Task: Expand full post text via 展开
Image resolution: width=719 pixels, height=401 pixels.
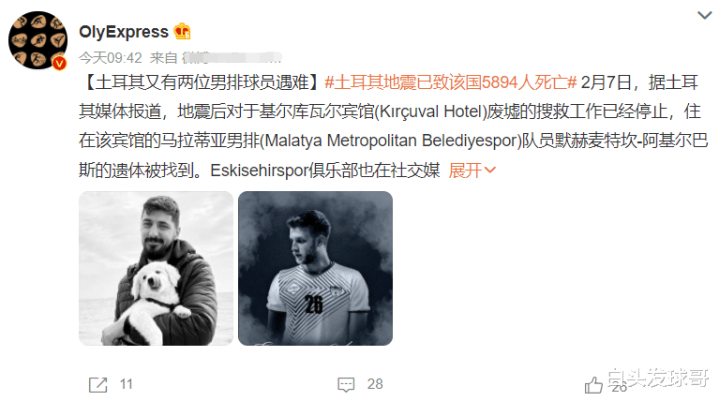Action: coord(465,170)
